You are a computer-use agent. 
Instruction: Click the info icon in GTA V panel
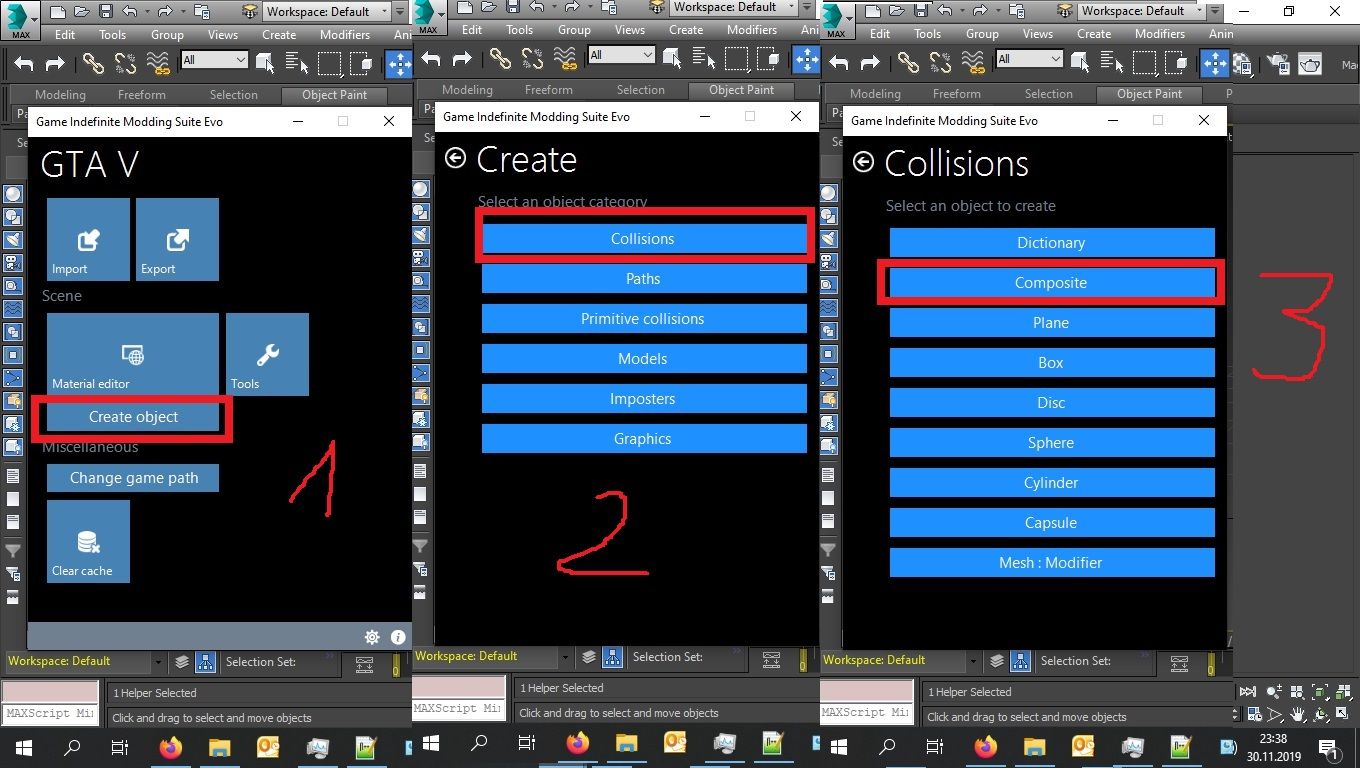click(x=397, y=637)
